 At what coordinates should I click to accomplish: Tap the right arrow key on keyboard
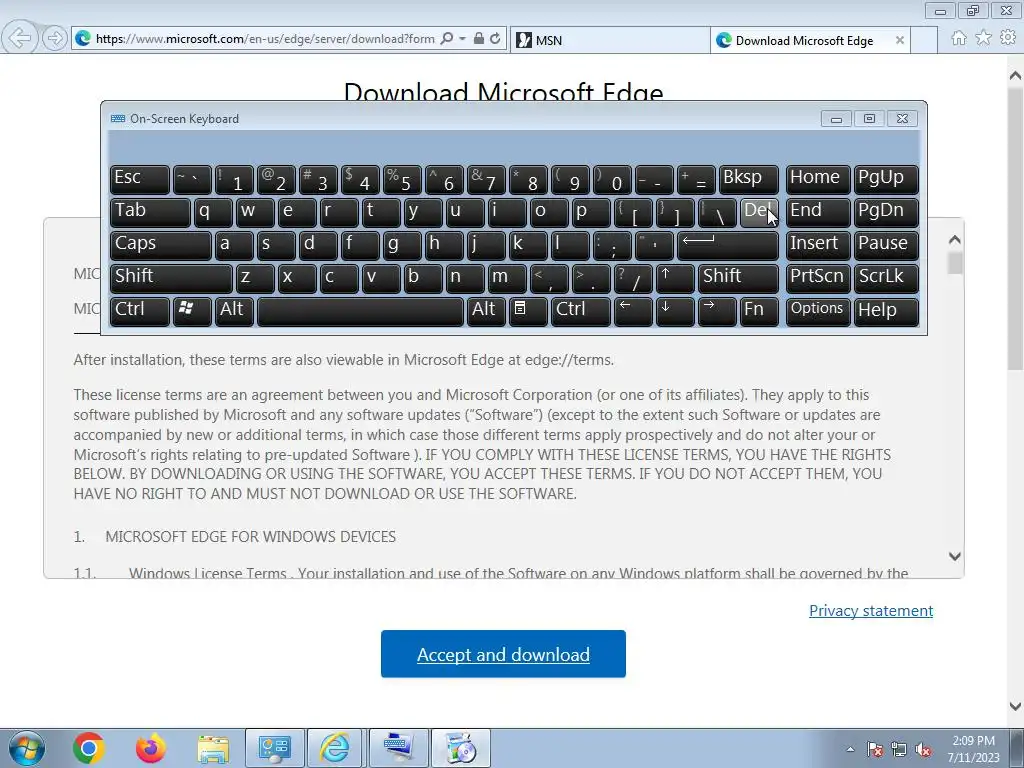[x=716, y=310]
